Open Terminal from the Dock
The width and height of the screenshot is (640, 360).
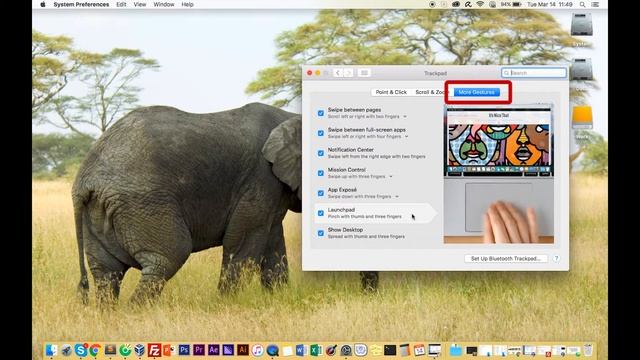click(390, 350)
